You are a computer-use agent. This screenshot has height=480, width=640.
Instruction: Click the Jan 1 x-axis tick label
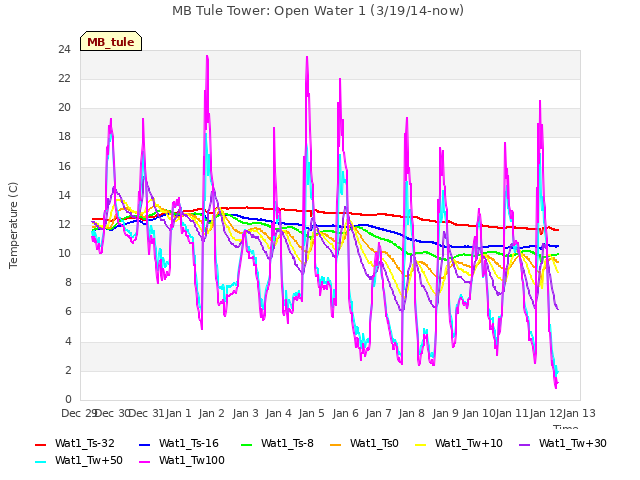pyautogui.click(x=179, y=413)
